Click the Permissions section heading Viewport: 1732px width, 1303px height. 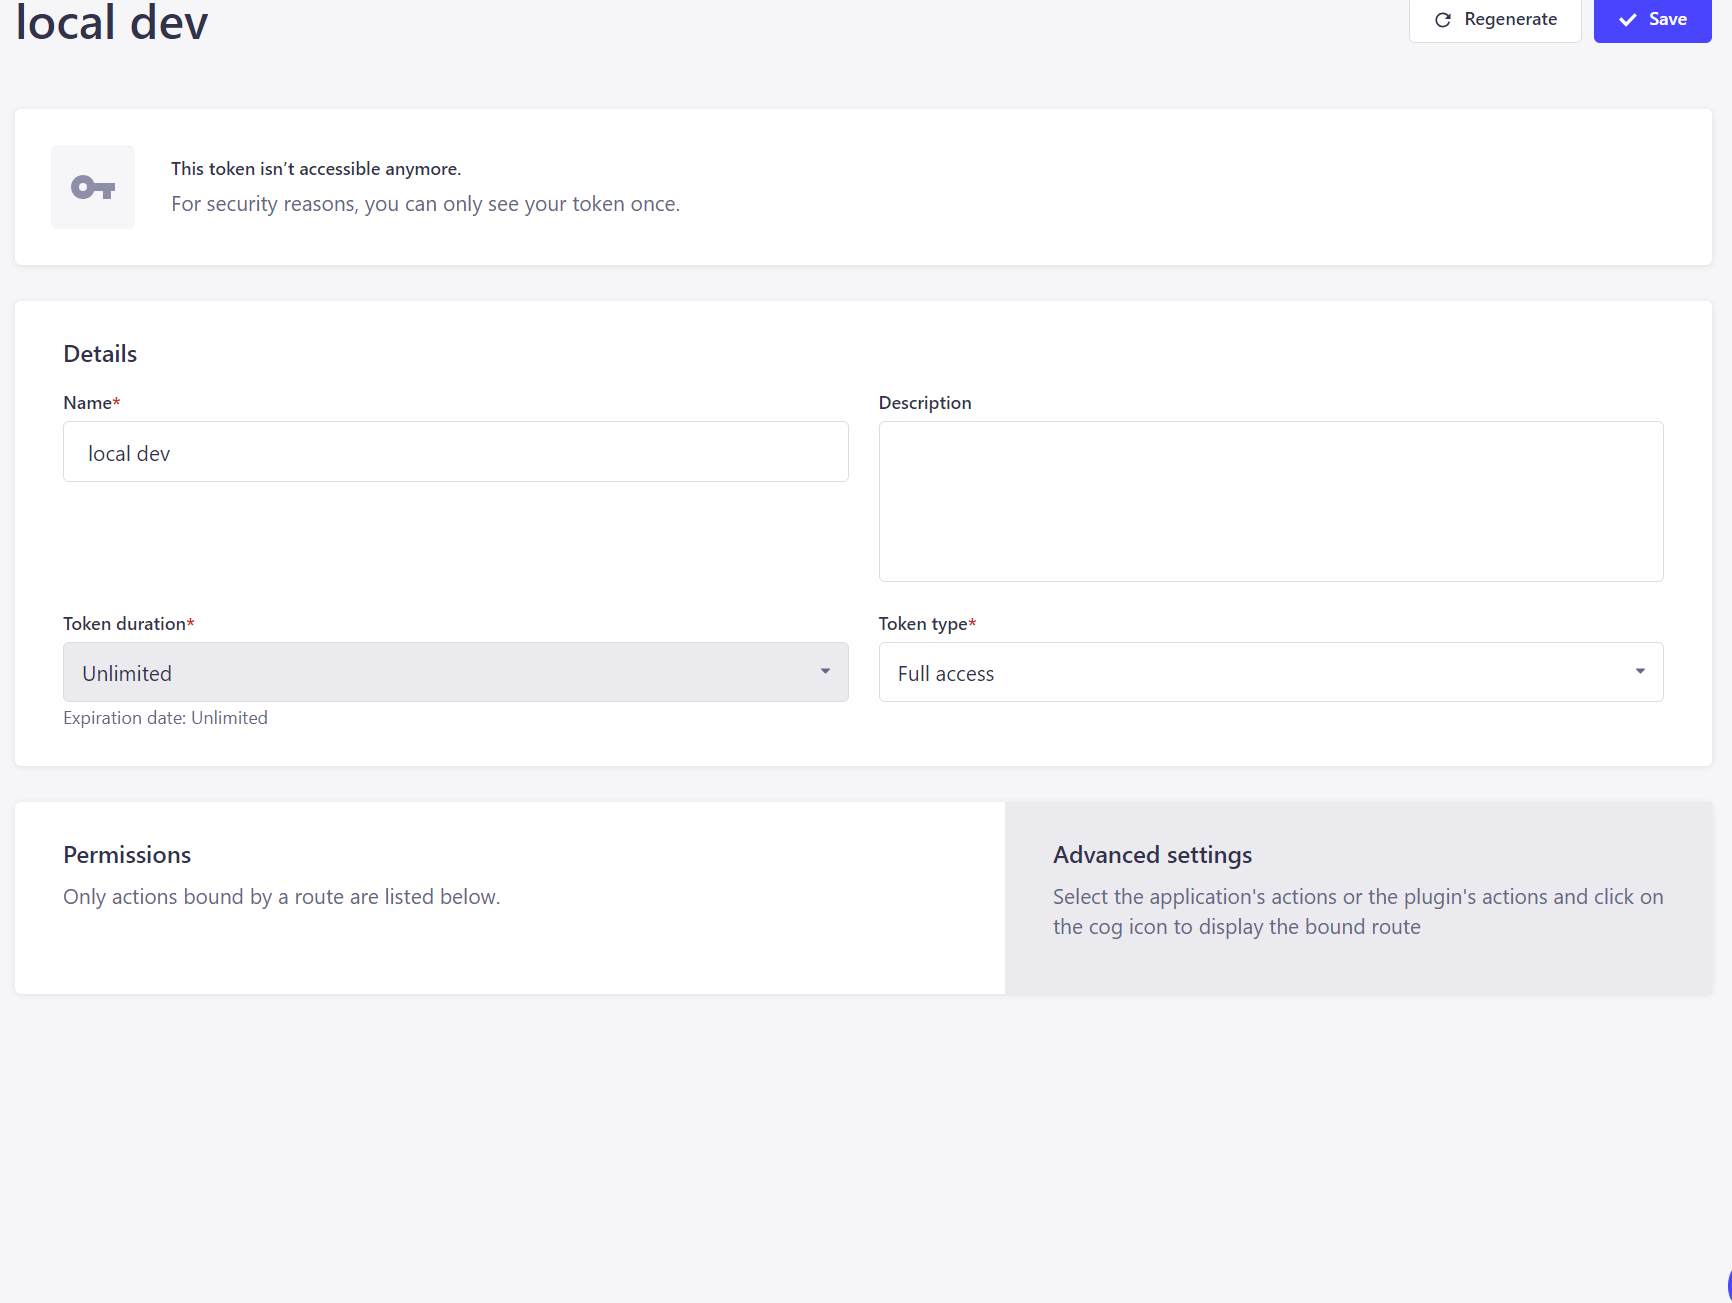pos(127,854)
